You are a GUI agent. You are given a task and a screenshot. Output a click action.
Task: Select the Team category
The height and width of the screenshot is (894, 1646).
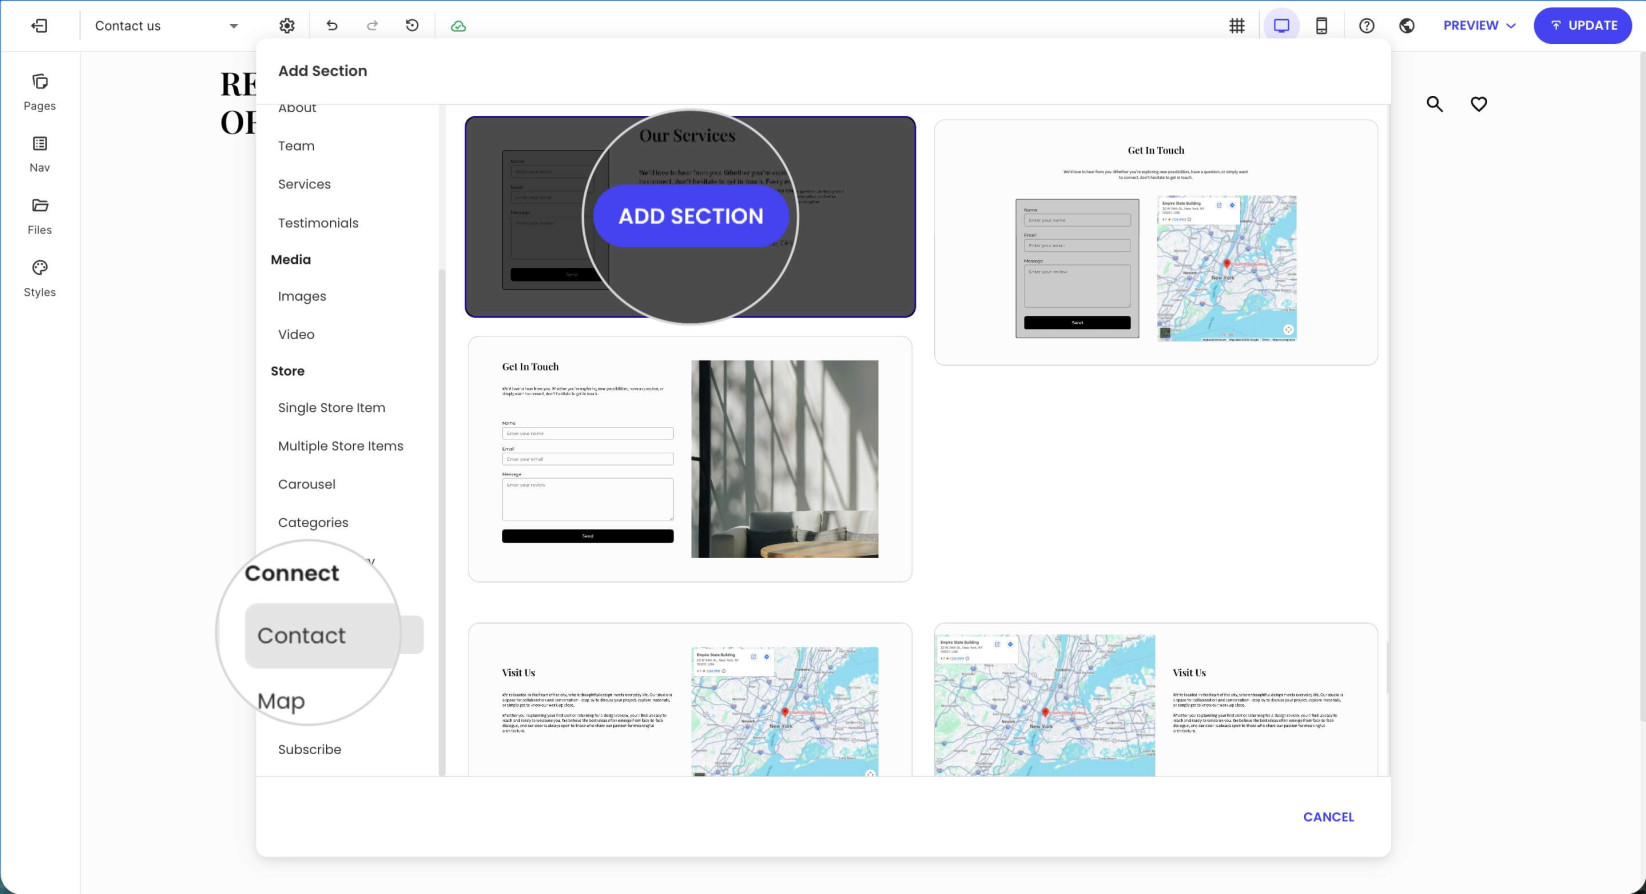click(x=296, y=146)
